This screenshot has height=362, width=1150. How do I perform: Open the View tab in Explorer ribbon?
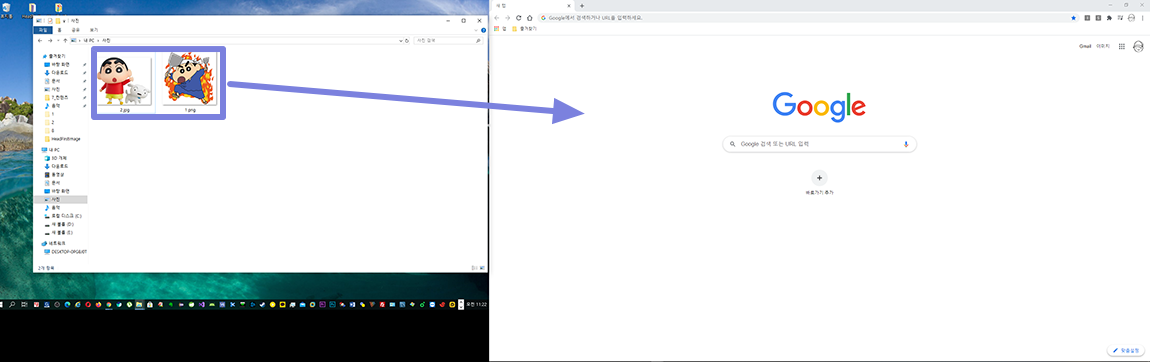94,30
